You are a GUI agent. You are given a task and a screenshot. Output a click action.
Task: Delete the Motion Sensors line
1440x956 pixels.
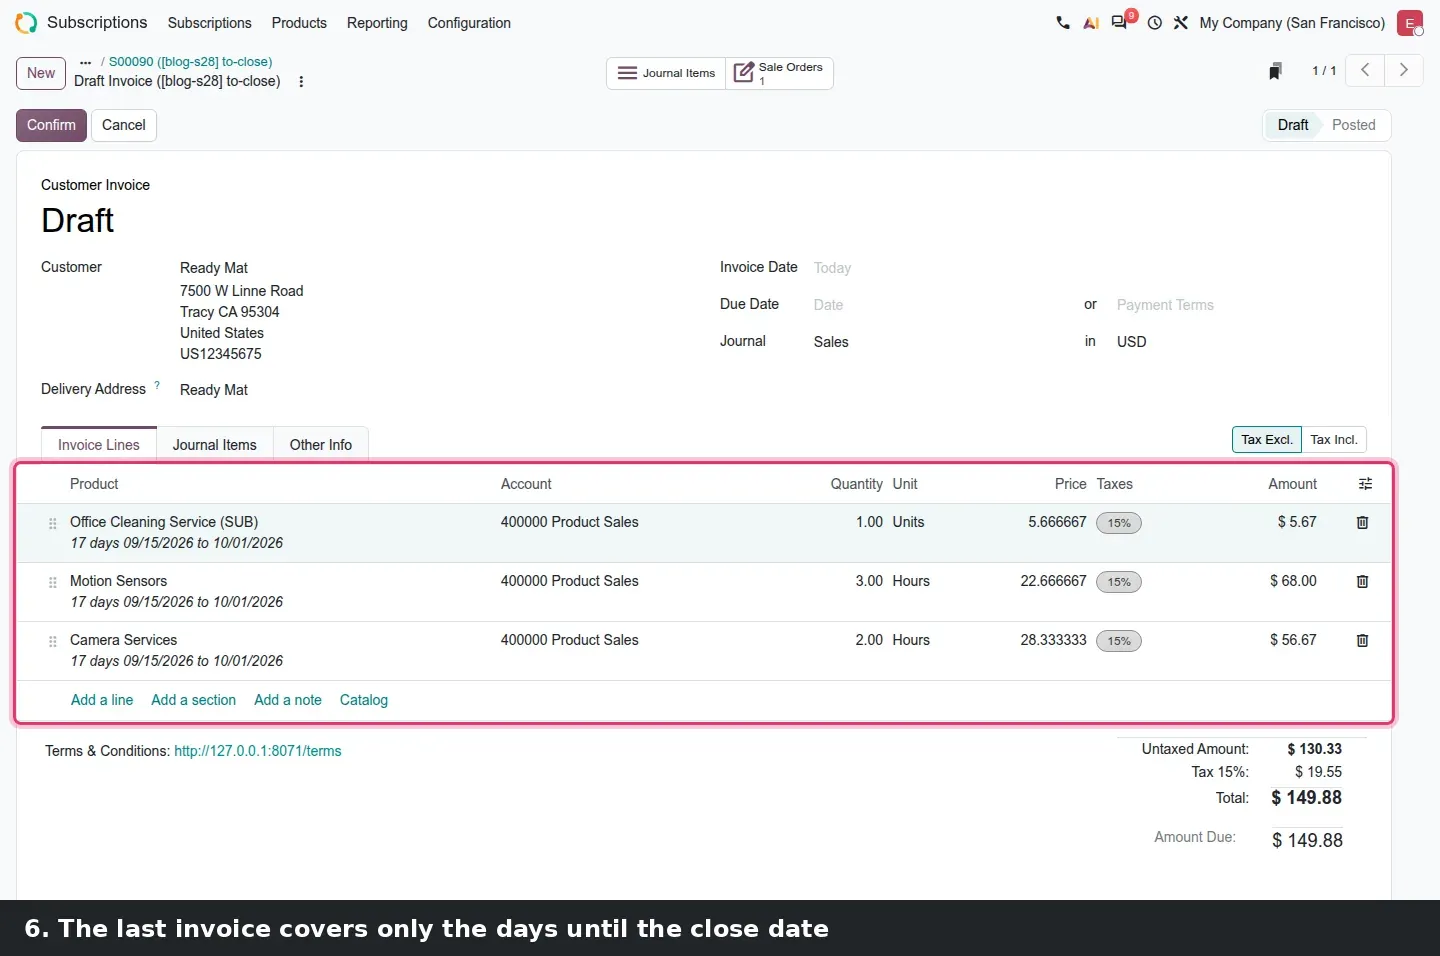coord(1362,581)
